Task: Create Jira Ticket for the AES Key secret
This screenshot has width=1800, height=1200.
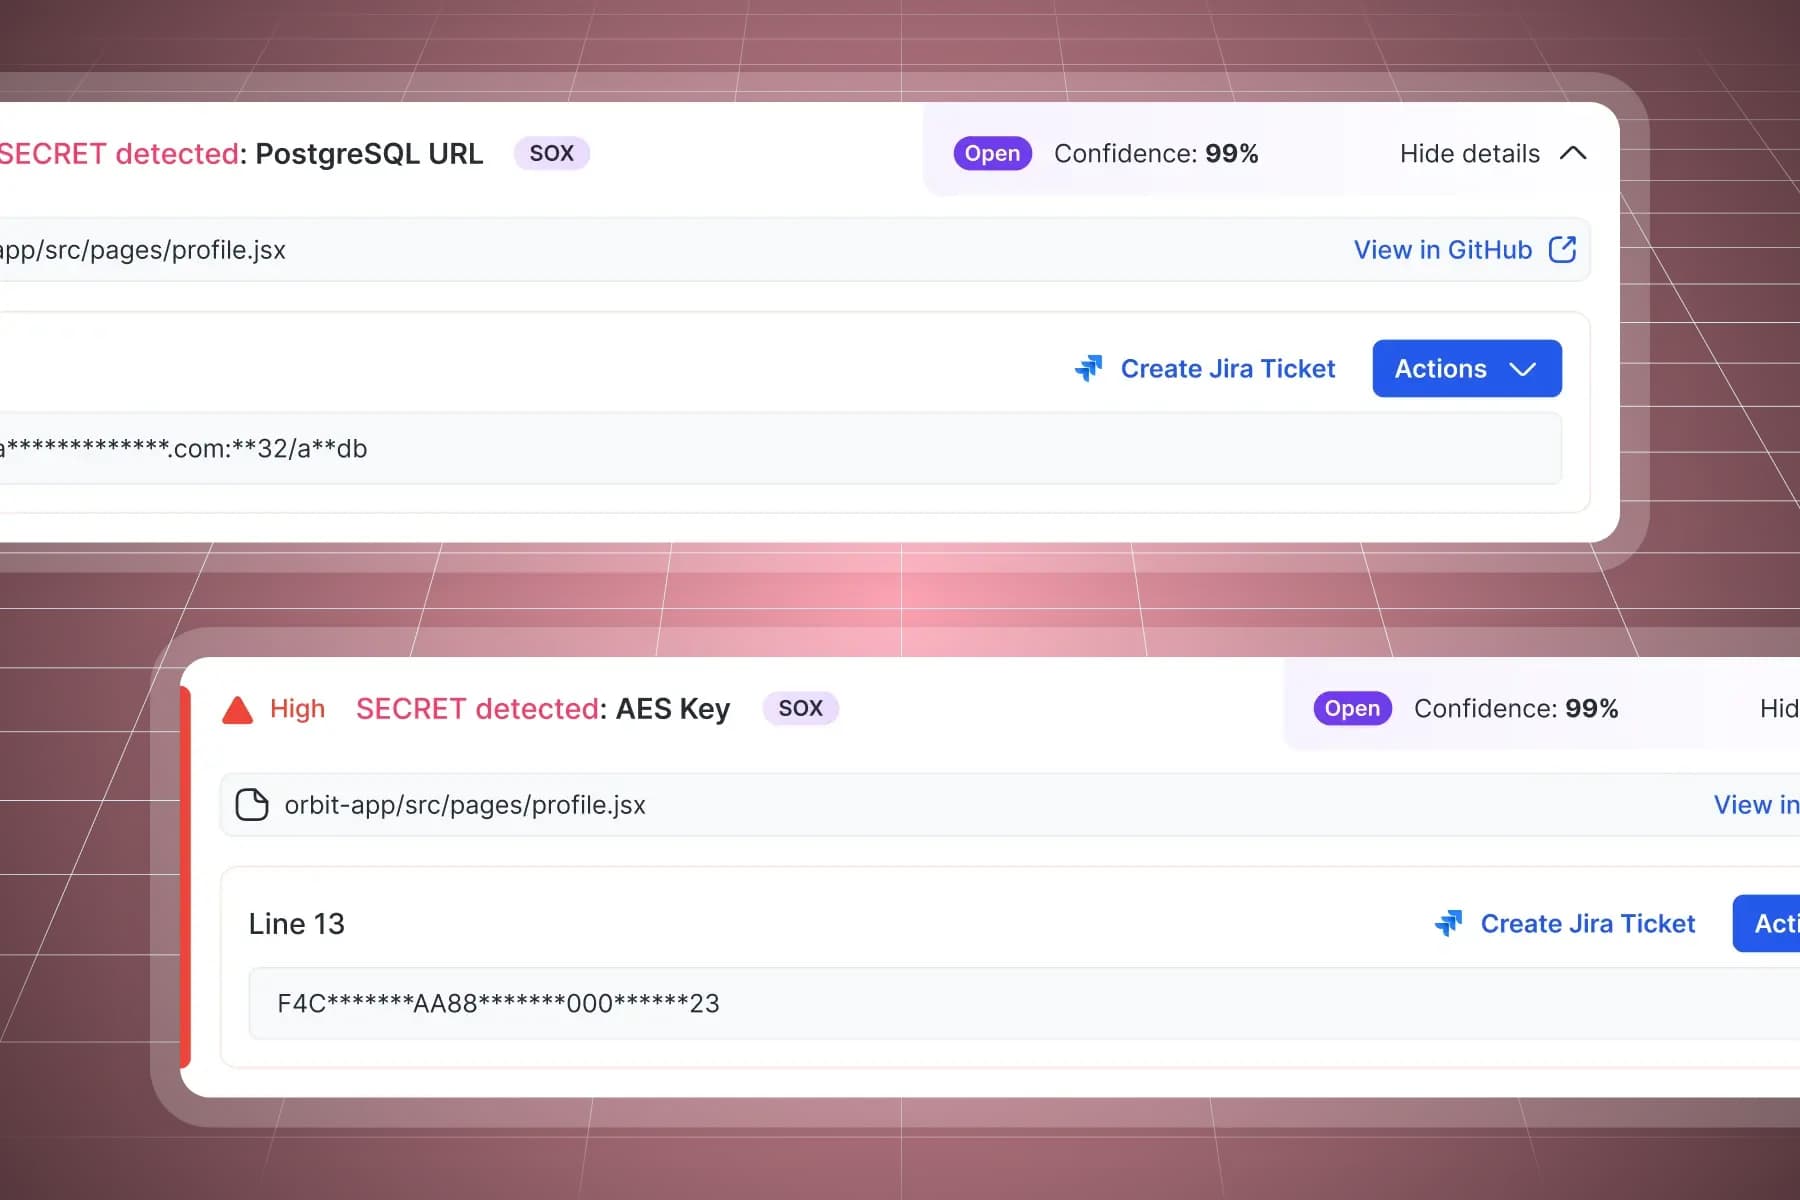Action: click(x=1588, y=923)
